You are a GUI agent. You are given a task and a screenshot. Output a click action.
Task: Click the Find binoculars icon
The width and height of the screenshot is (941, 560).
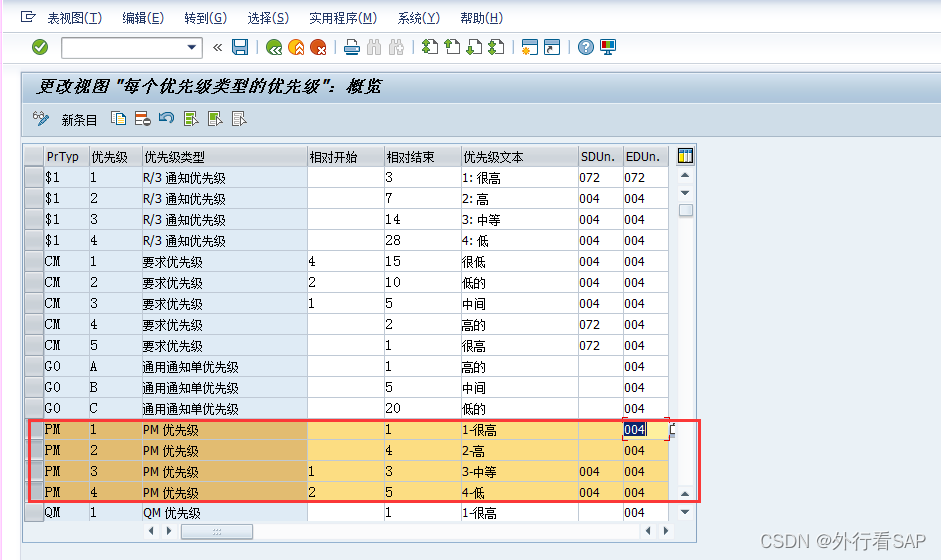coord(374,47)
